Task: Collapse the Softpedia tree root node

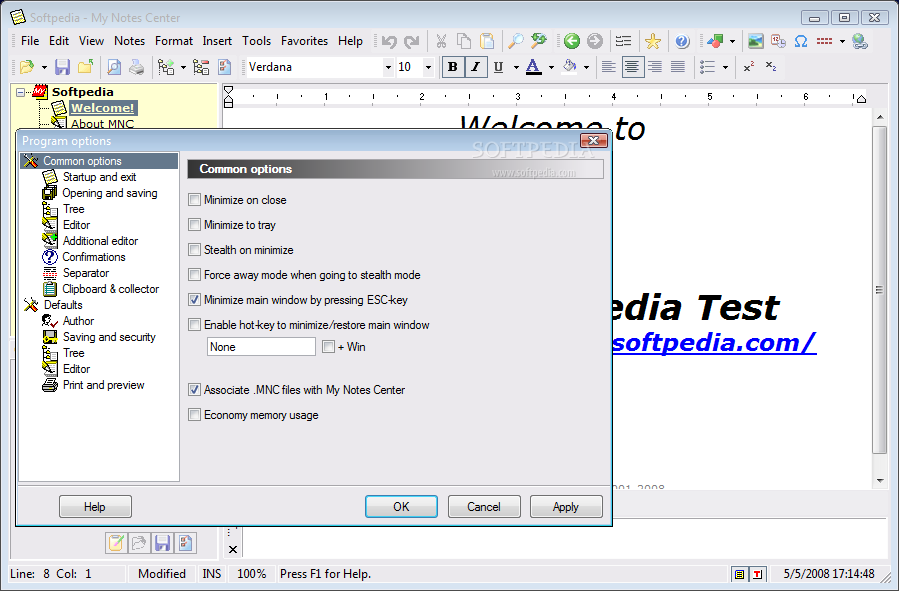Action: (x=21, y=92)
